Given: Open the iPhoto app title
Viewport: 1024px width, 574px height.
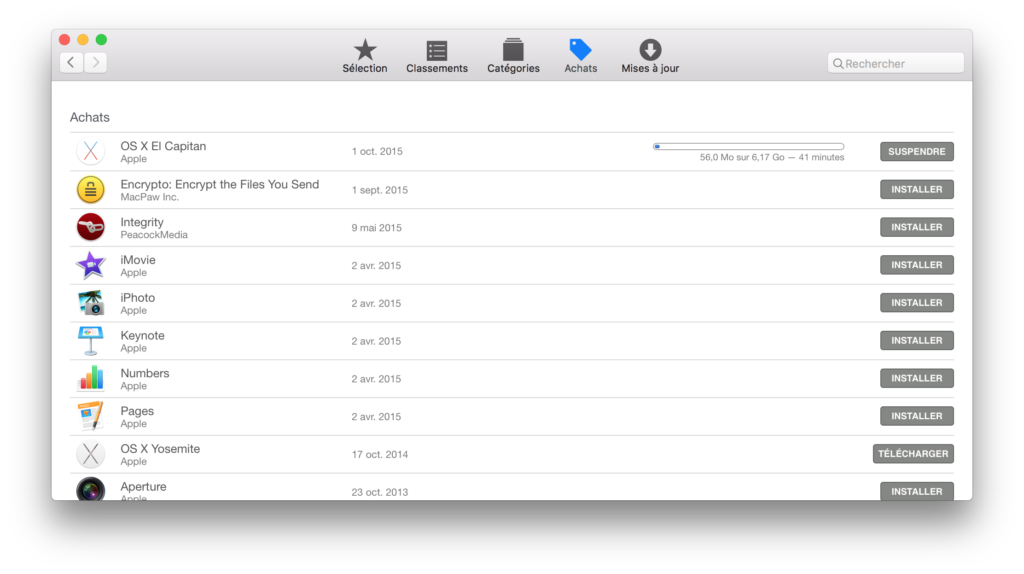Looking at the screenshot, I should [x=138, y=298].
